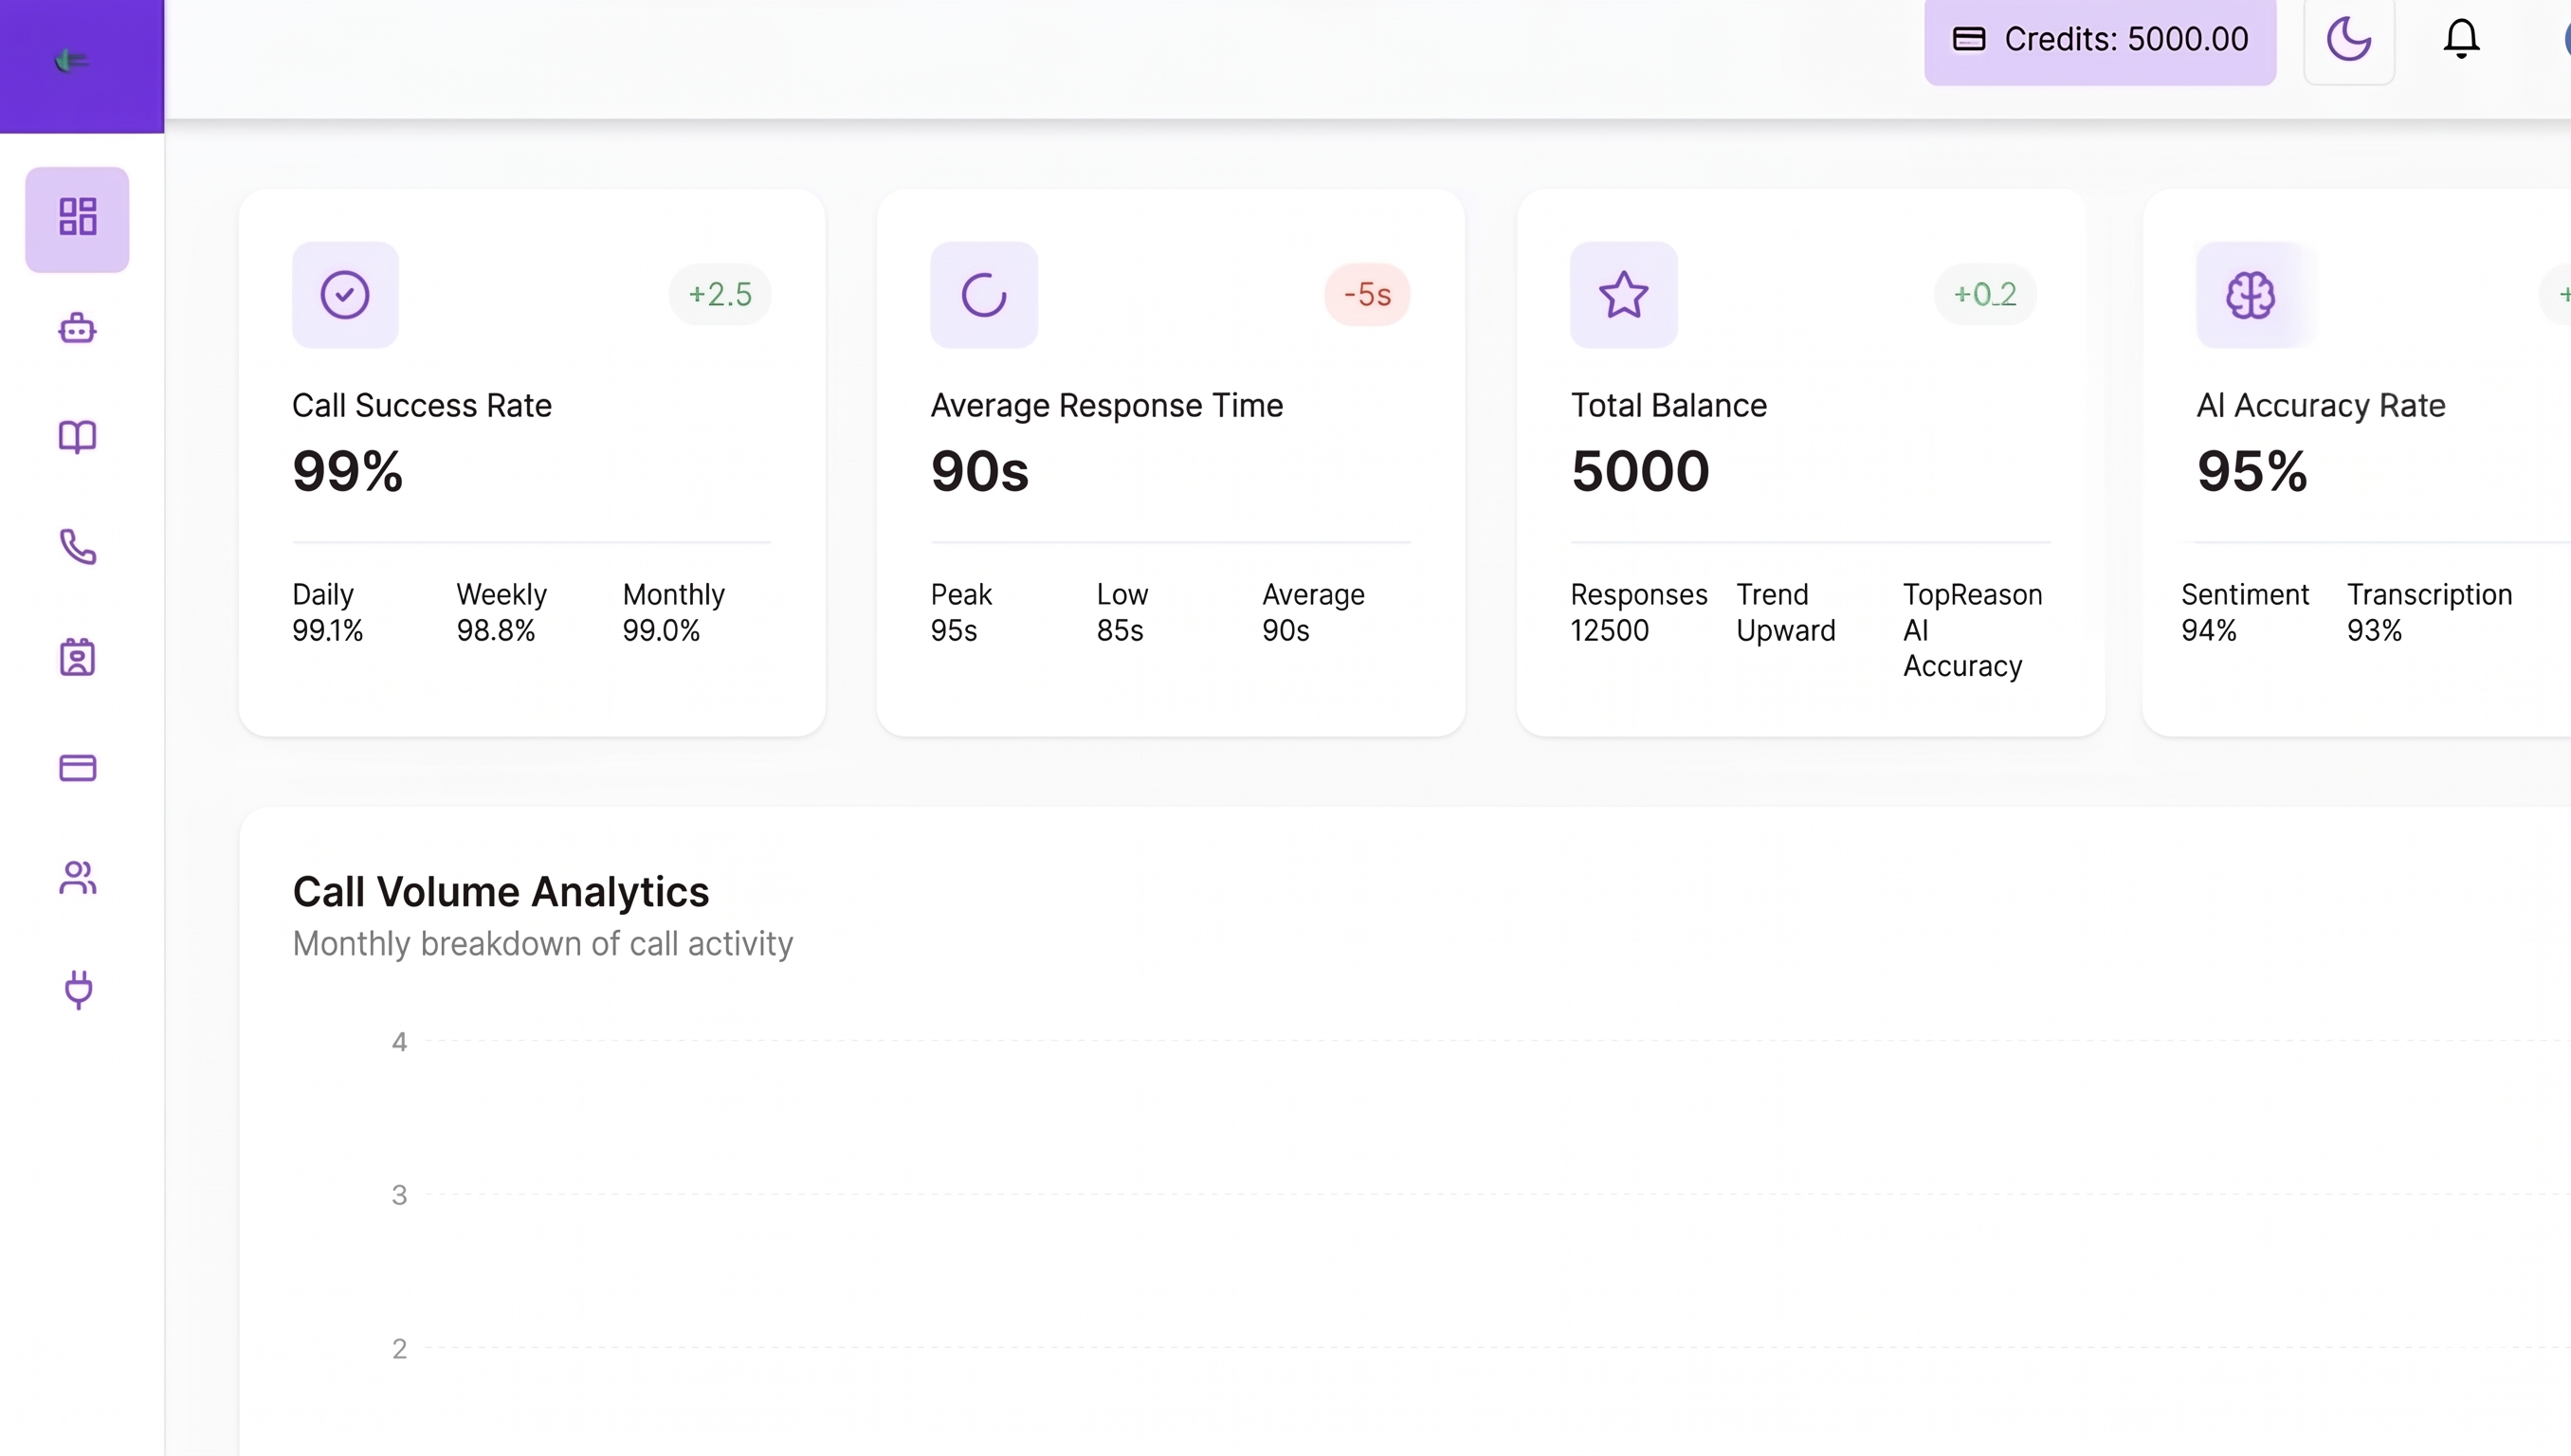
Task: Click the 95% AI Accuracy Rate value
Action: tap(2252, 471)
